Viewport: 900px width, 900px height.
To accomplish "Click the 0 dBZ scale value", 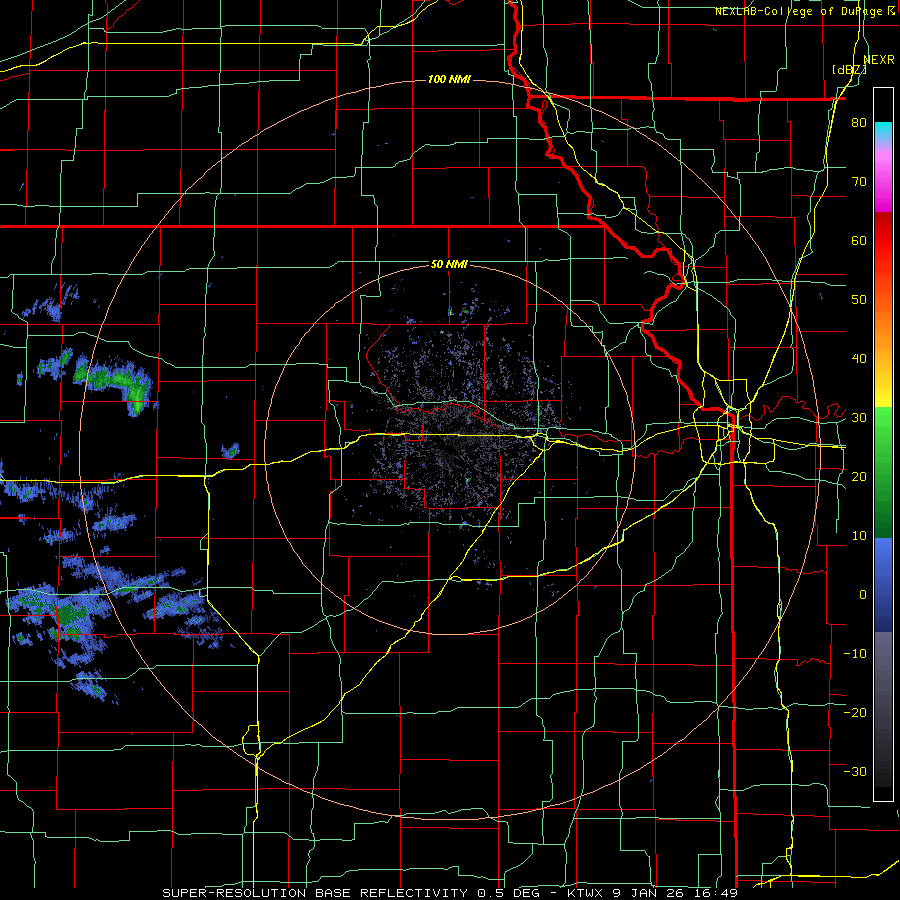I will [863, 595].
